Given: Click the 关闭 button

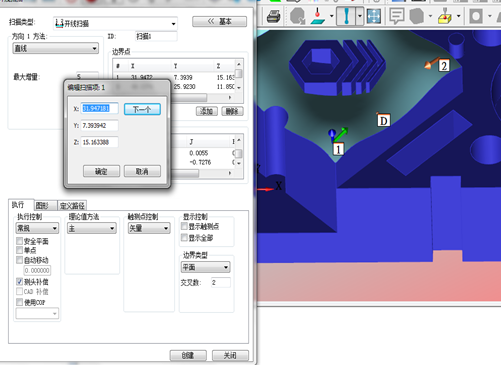Looking at the screenshot, I should 230,355.
